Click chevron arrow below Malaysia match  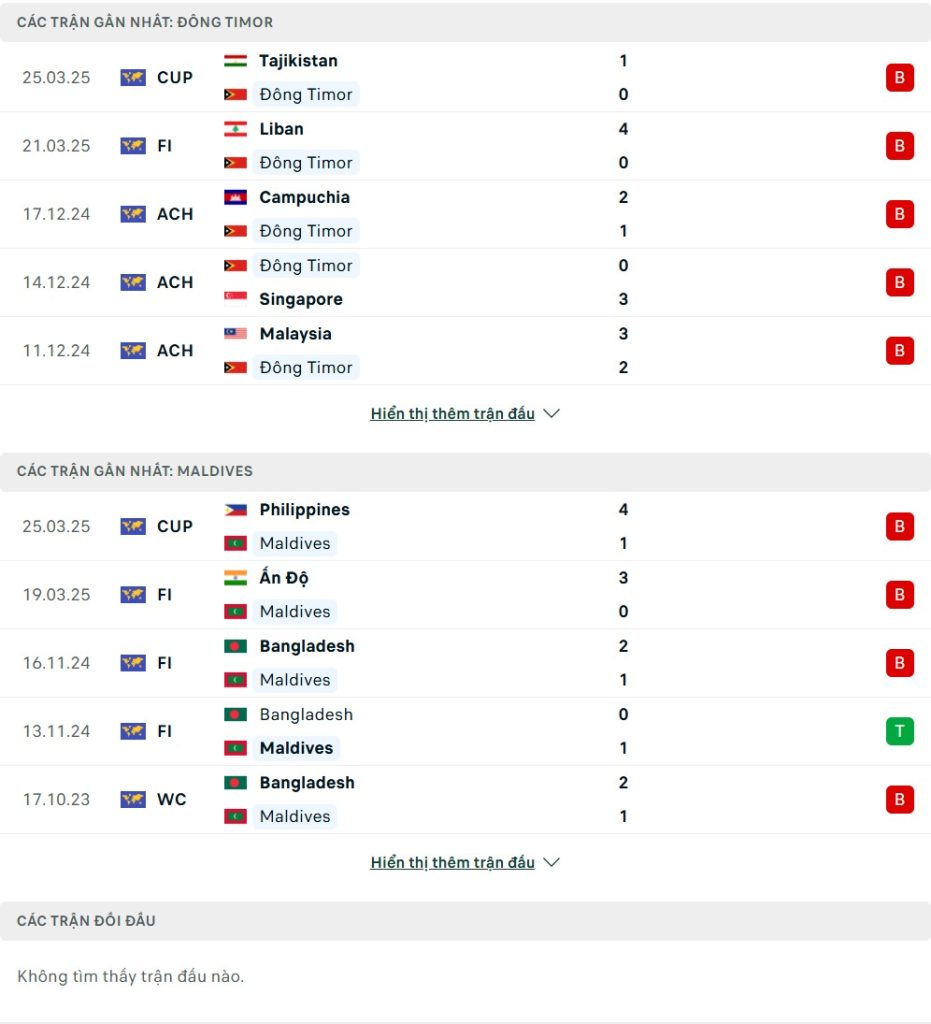[x=552, y=413]
